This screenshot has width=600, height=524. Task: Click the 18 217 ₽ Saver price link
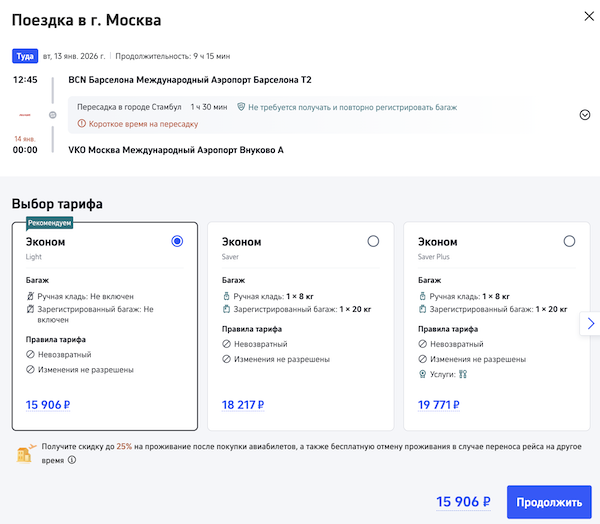pyautogui.click(x=242, y=405)
